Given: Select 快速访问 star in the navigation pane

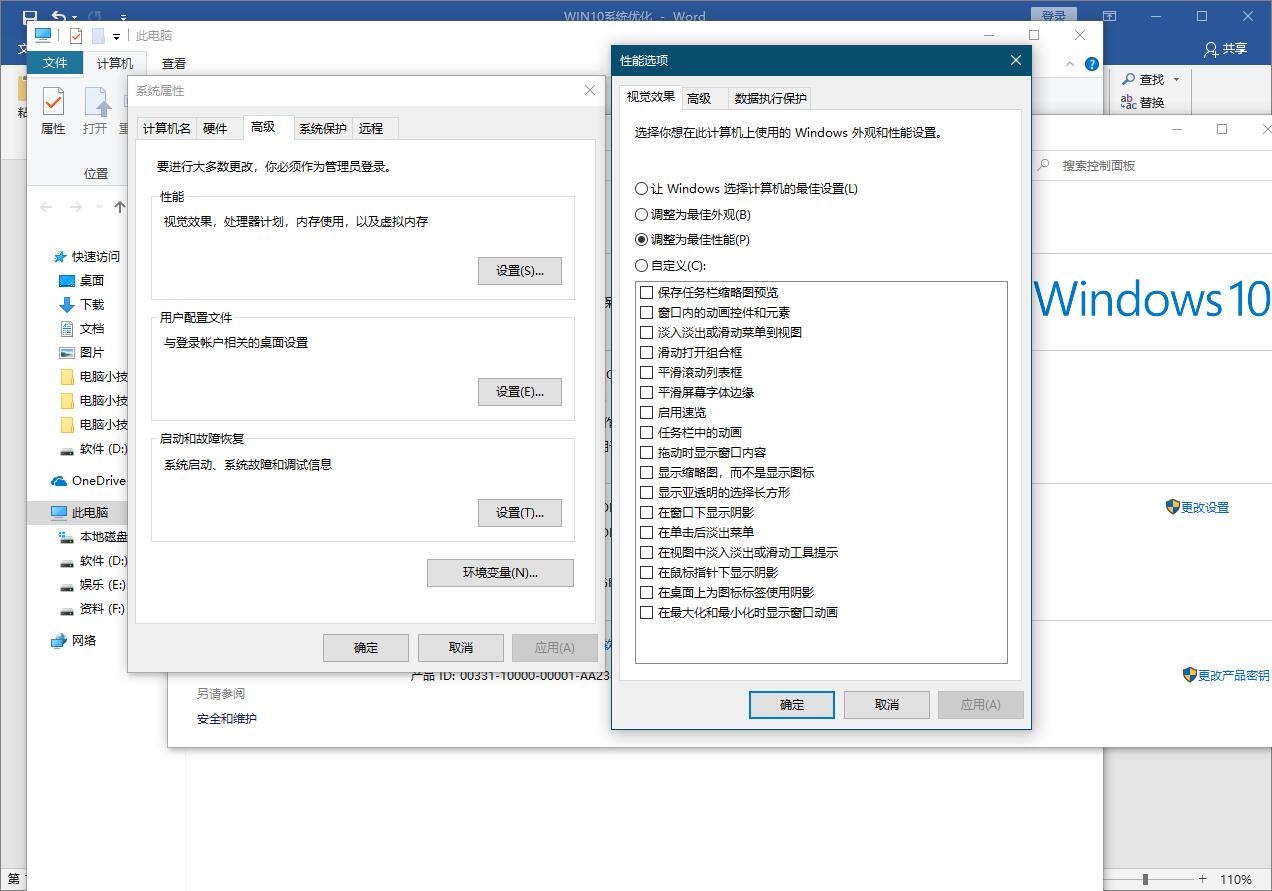Looking at the screenshot, I should point(60,257).
